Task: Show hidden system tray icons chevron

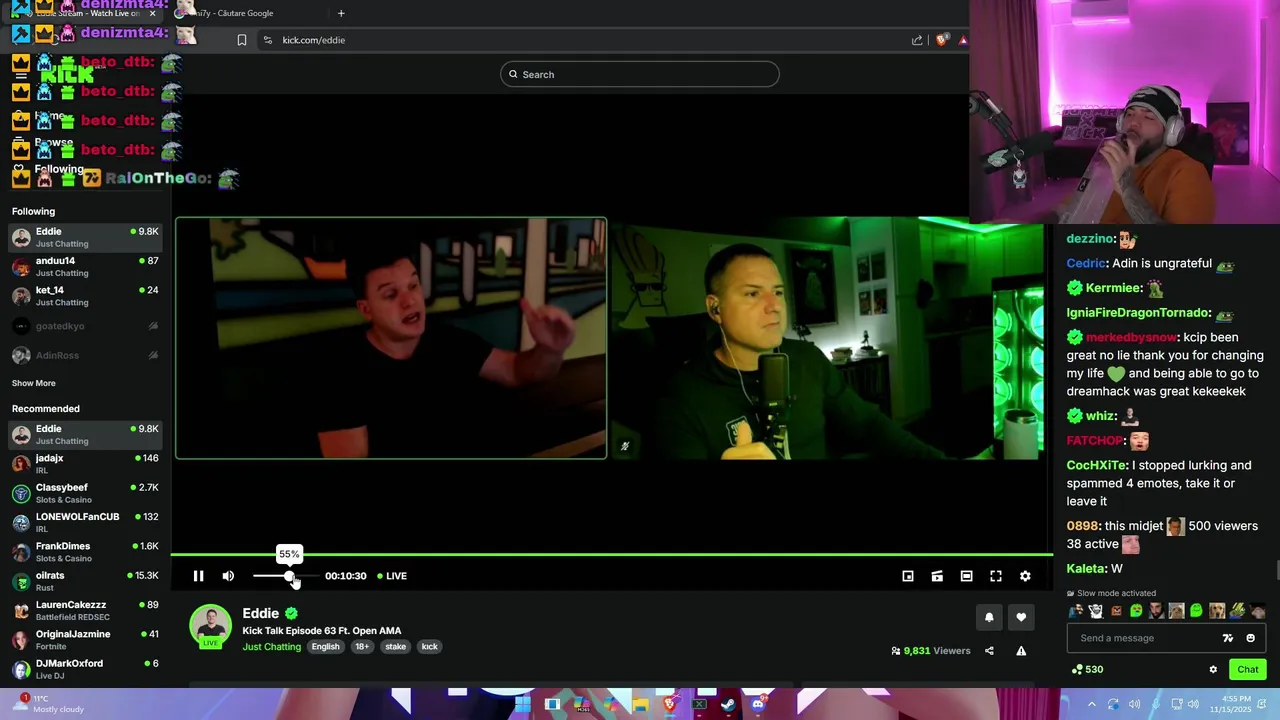Action: point(1092,704)
